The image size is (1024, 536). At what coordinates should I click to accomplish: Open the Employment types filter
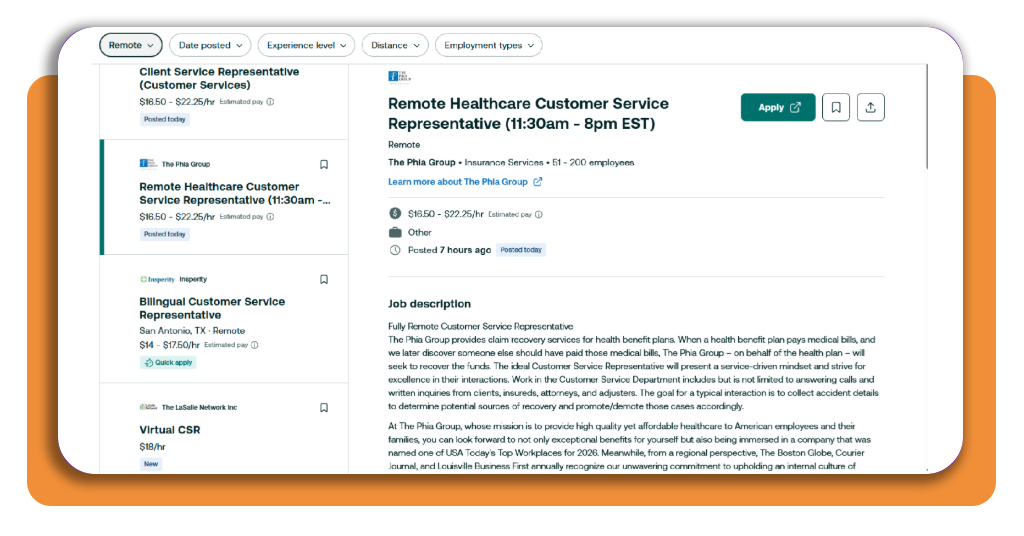tap(488, 45)
